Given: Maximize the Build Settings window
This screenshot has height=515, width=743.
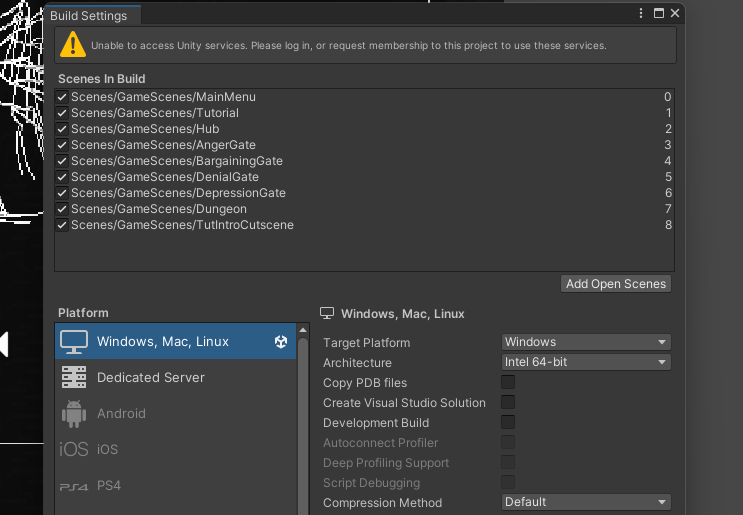Looking at the screenshot, I should click(659, 13).
